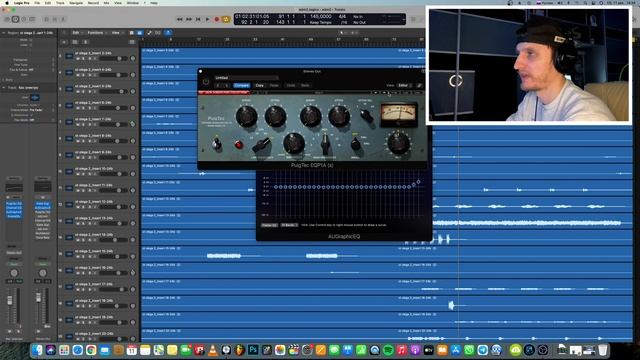
Task: Open Spotify from the dock
Action: click(x=388, y=350)
